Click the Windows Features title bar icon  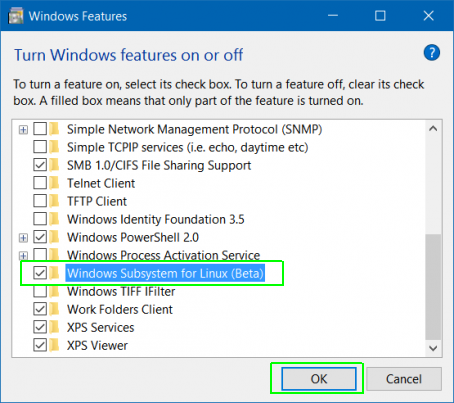(16, 16)
